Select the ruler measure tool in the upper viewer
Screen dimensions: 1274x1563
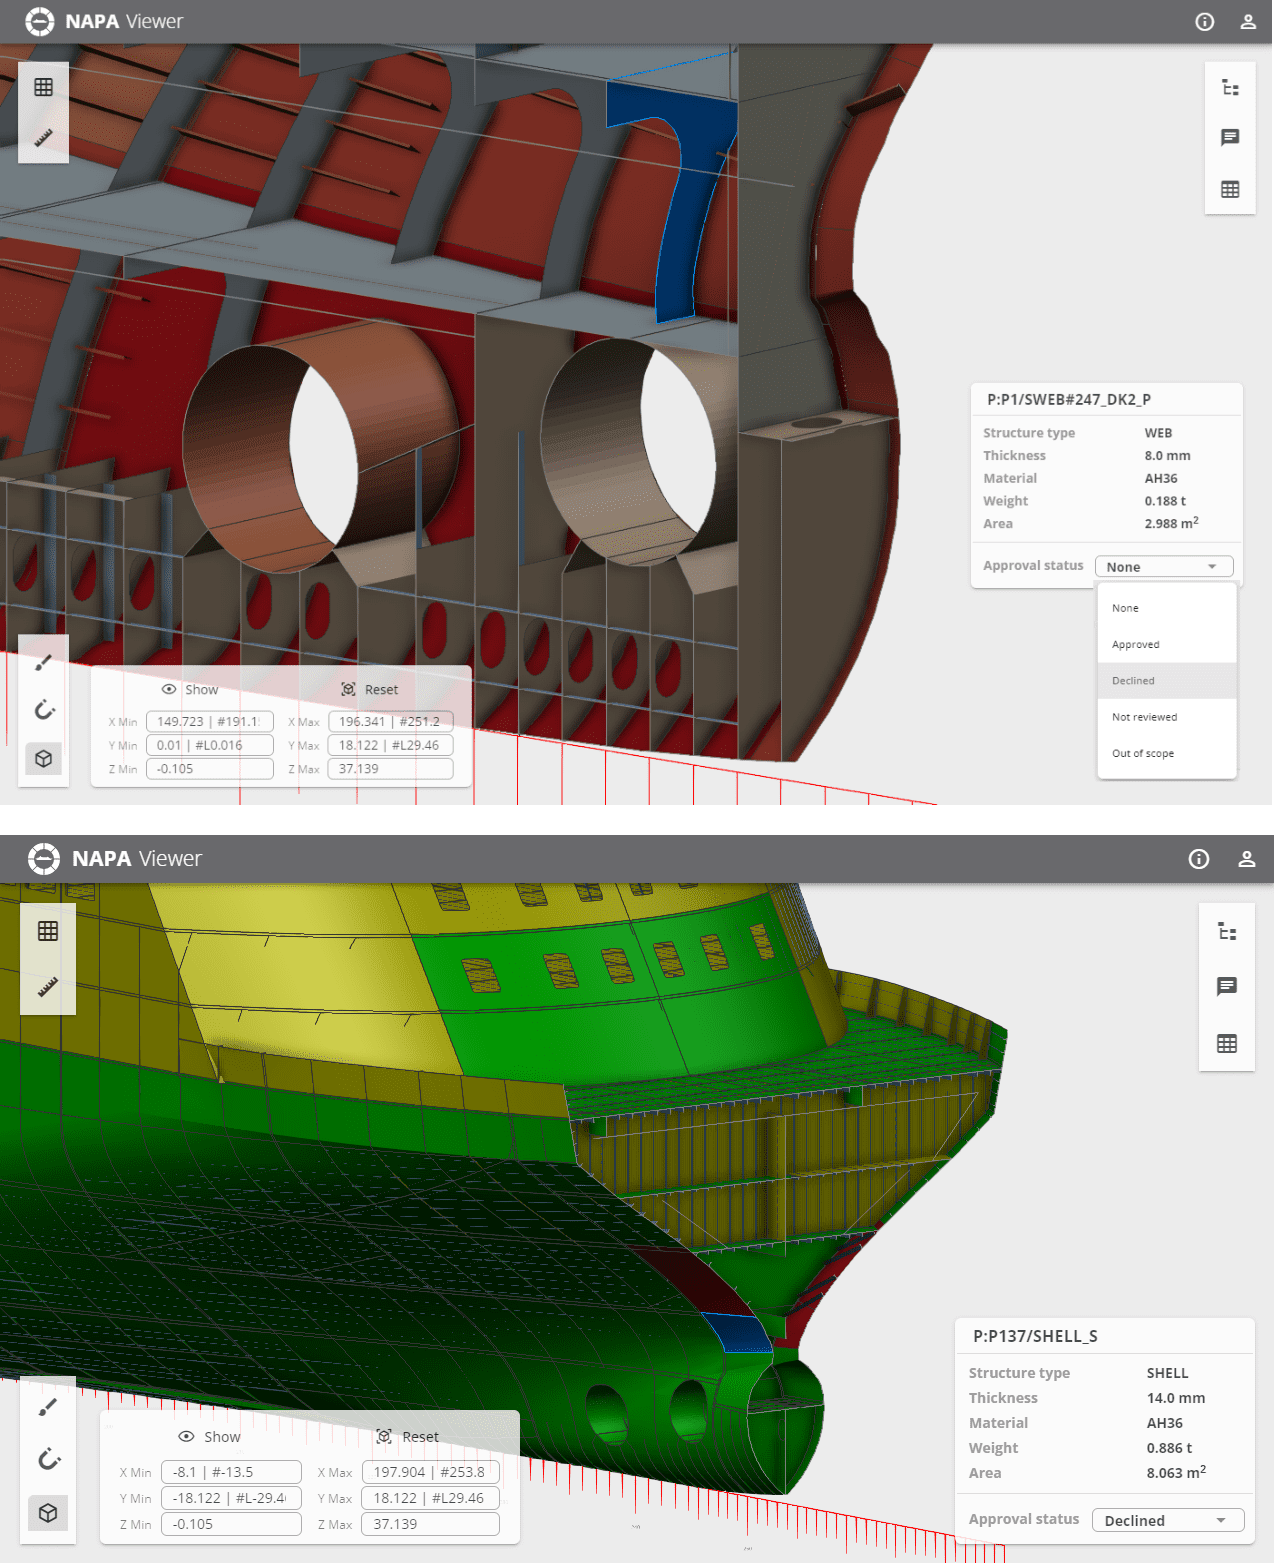coord(43,138)
